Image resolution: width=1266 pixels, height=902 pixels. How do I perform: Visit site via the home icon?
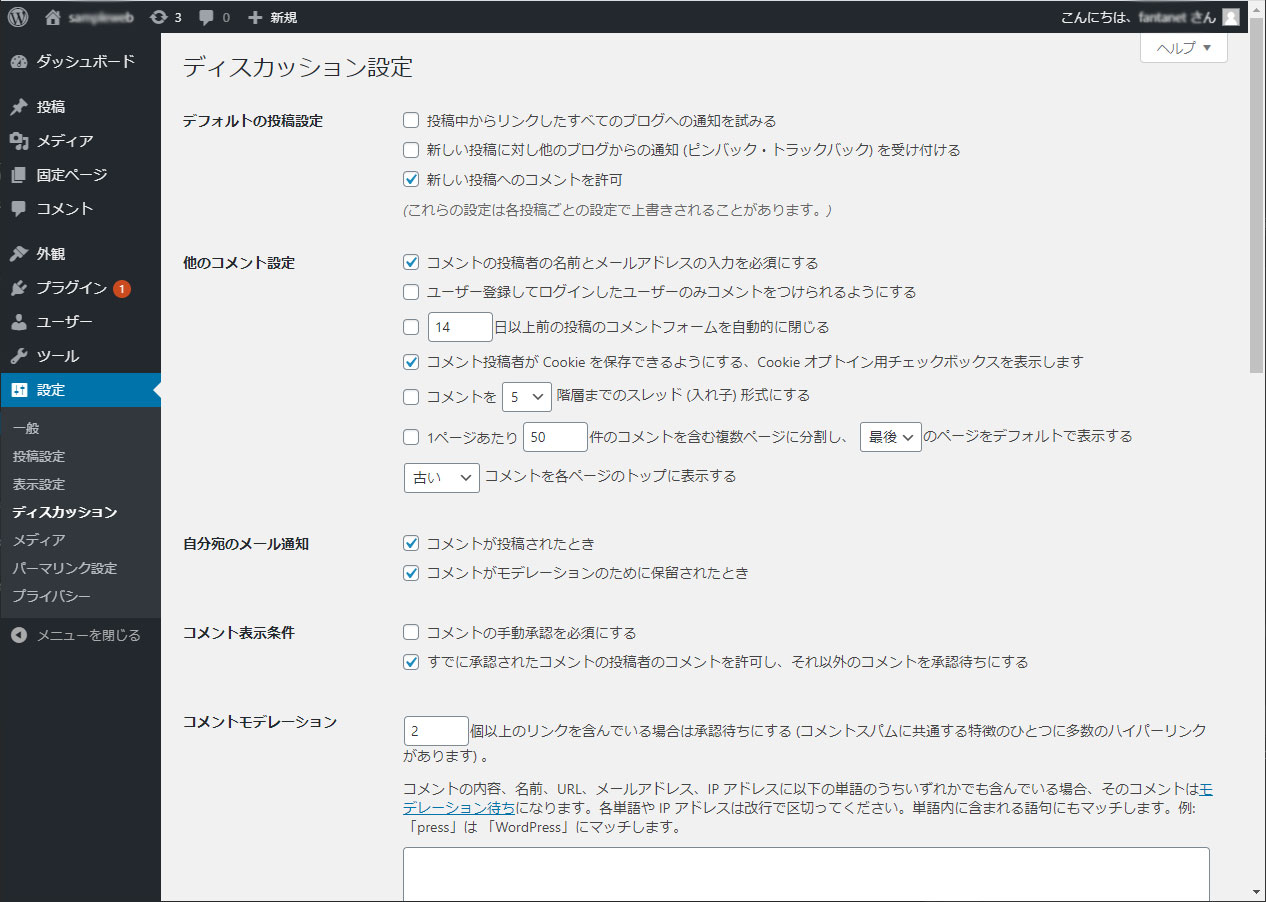click(x=53, y=16)
